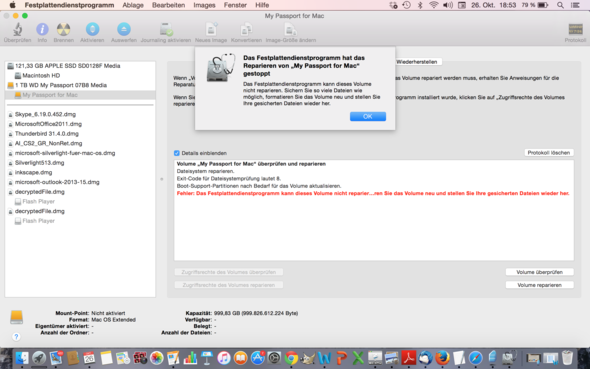Click the battery 79 % status
This screenshot has width=590, height=369.
[535, 5]
